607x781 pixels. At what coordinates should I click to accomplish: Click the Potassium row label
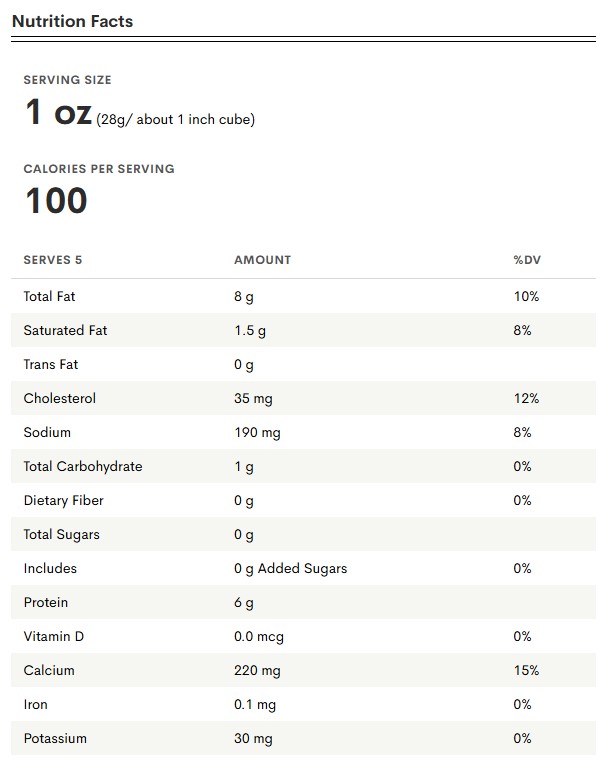click(55, 739)
